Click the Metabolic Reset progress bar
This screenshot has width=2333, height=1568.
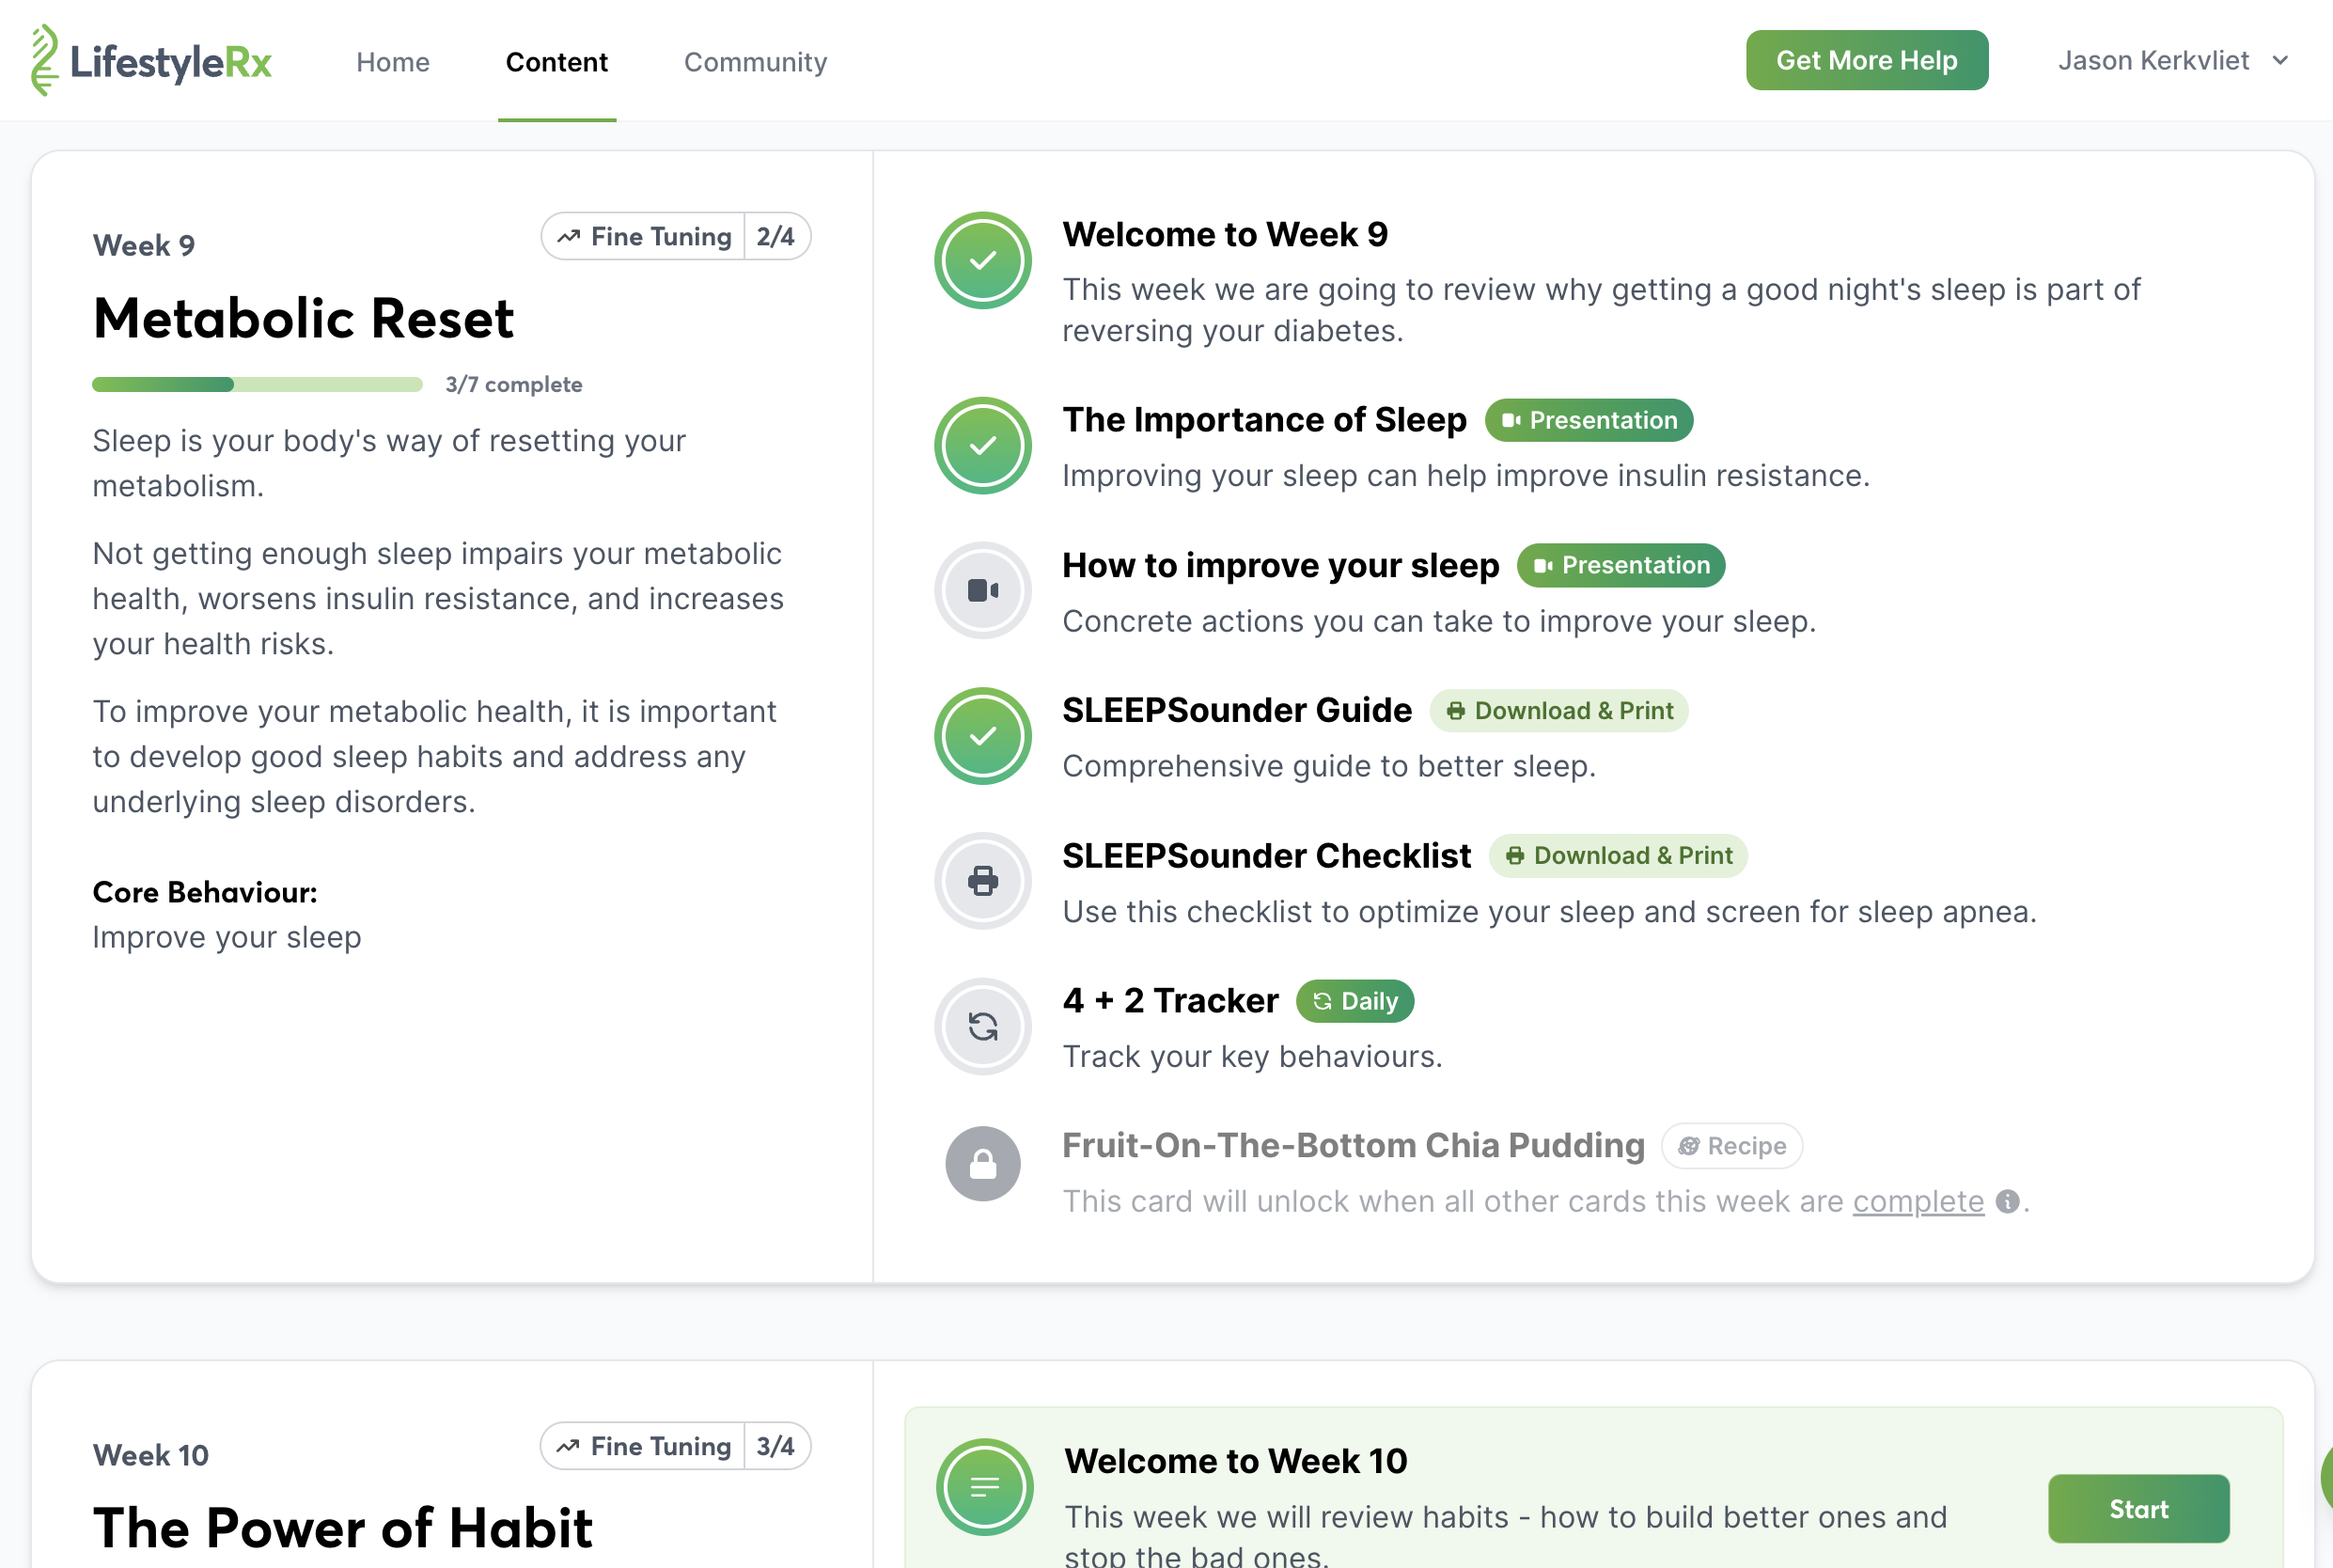(257, 385)
